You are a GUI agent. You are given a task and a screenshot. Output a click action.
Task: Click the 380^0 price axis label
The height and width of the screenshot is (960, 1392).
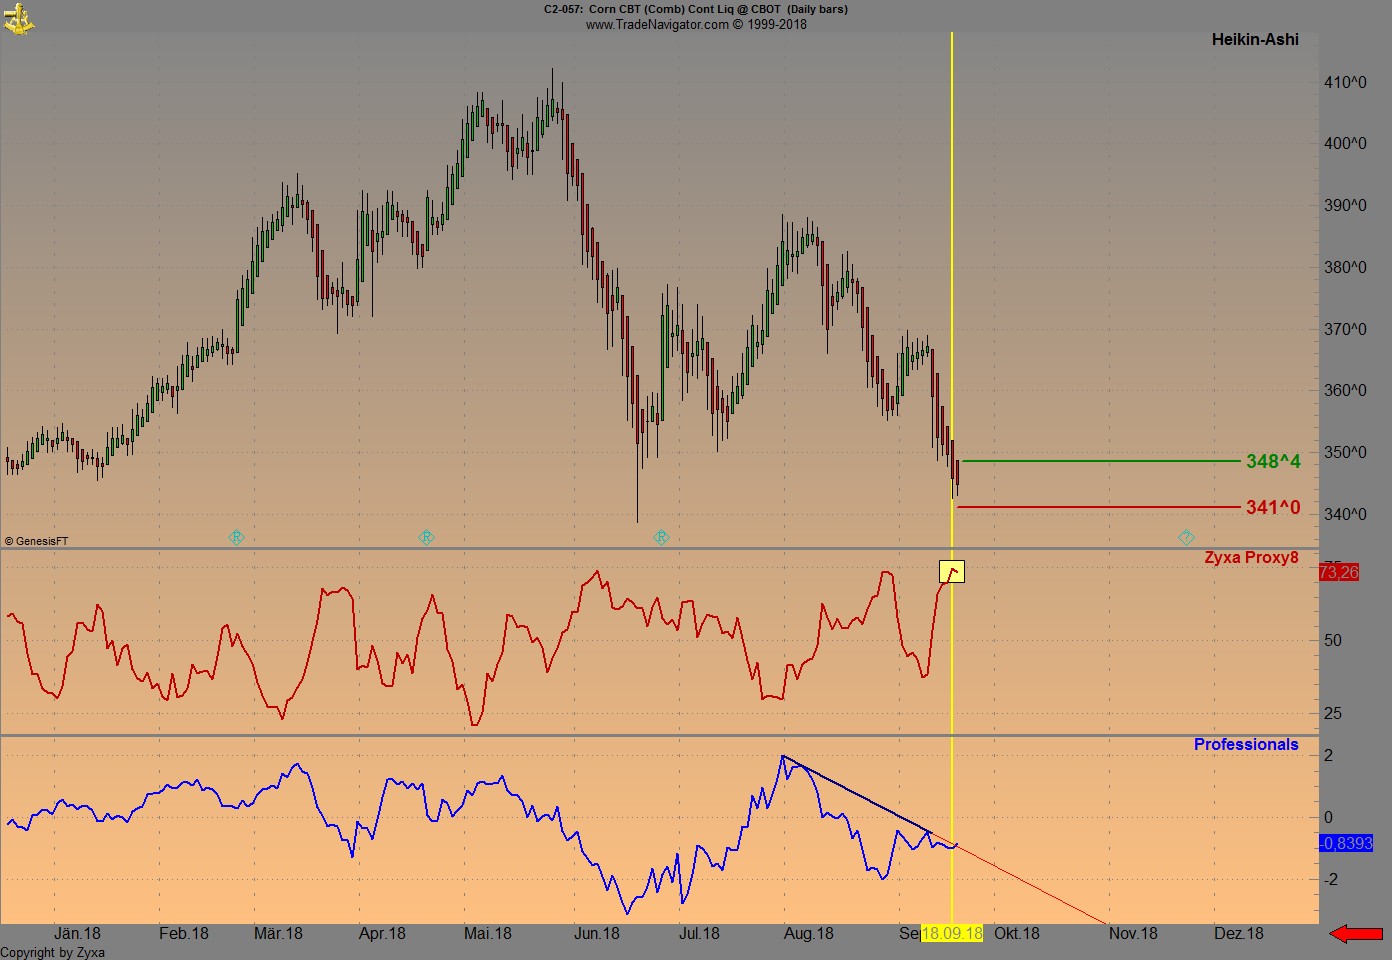[x=1345, y=267]
